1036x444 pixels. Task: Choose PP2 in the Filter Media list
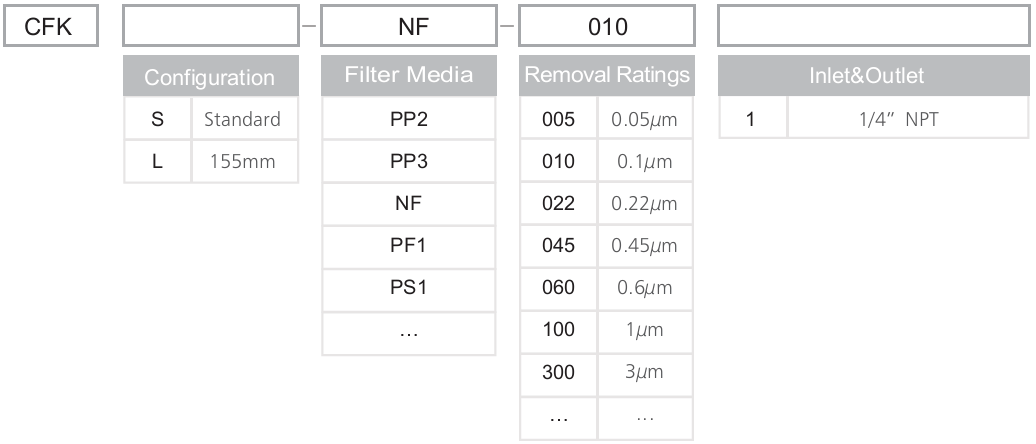[408, 121]
